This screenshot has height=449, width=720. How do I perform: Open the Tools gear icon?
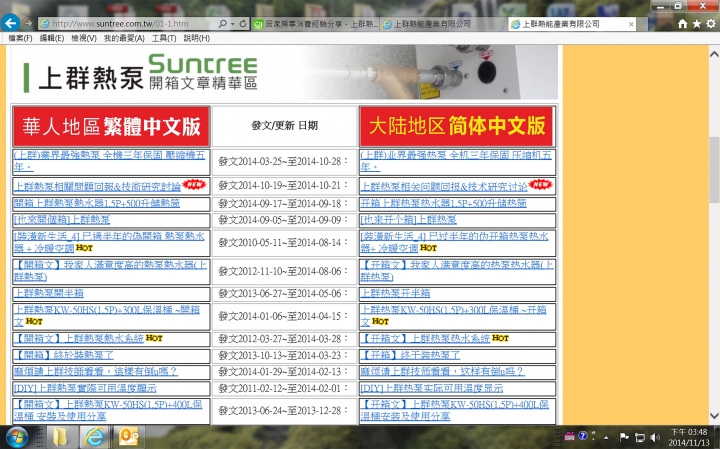711,23
